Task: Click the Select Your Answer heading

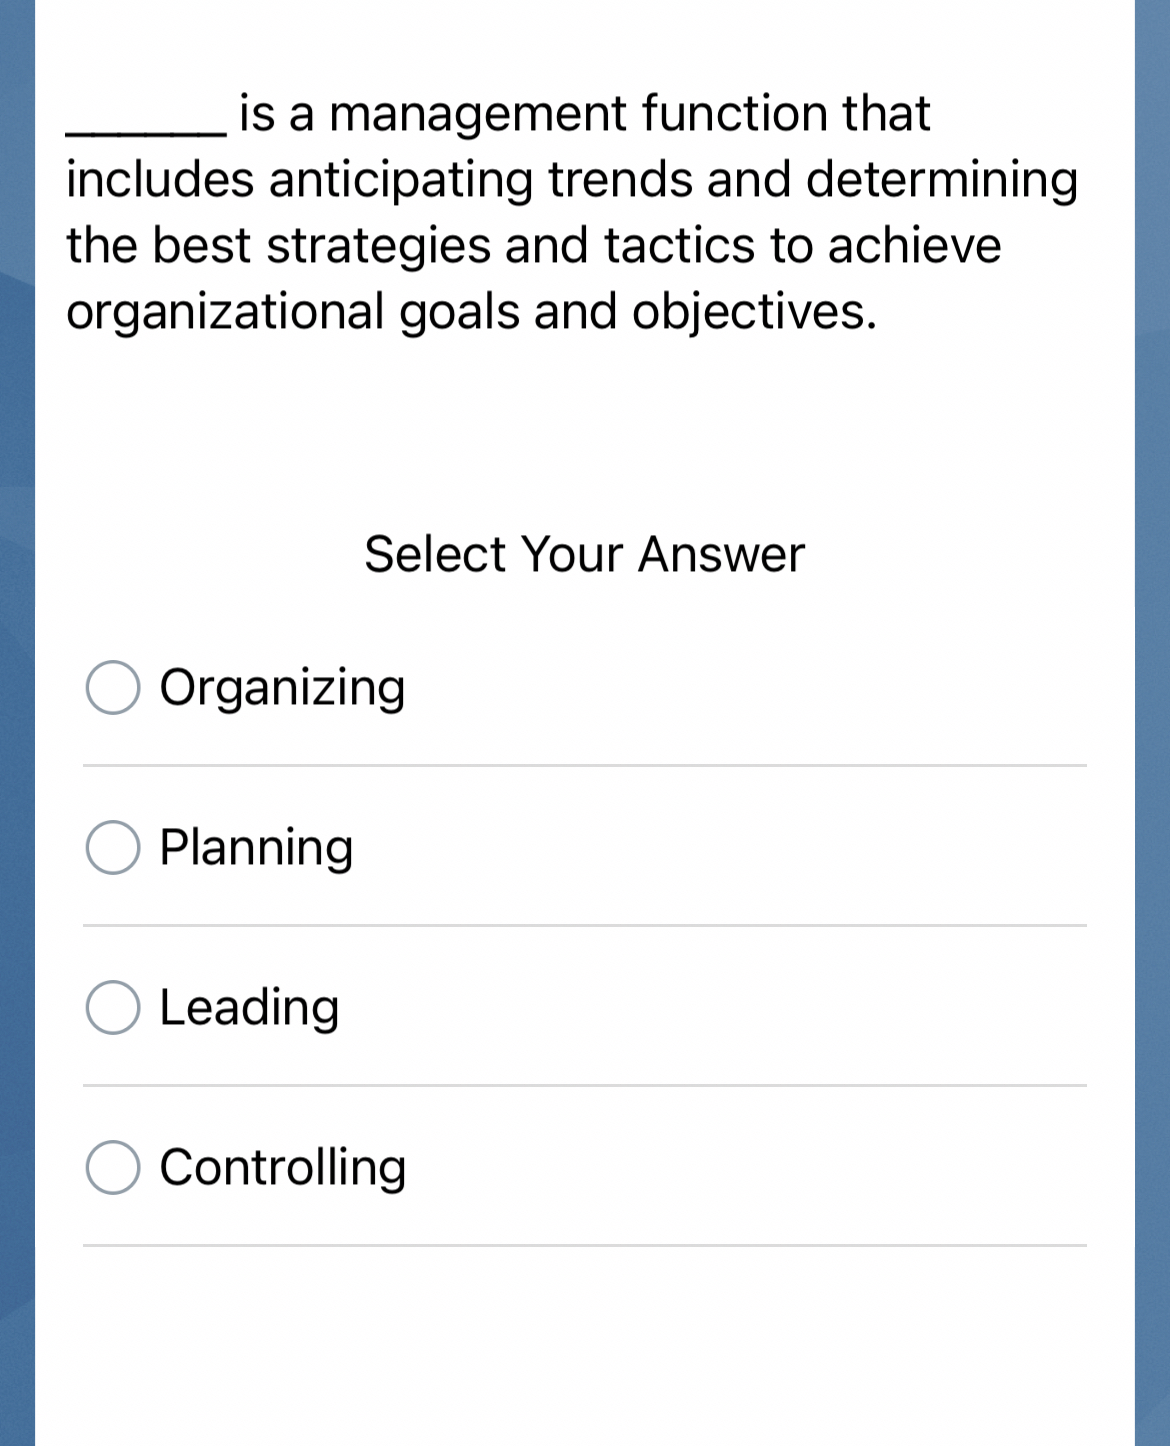Action: (585, 553)
